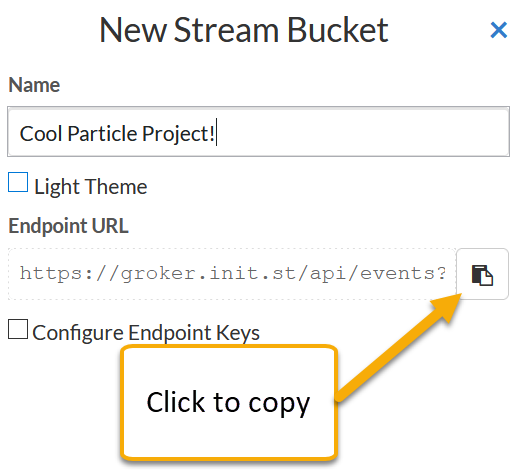Click 'events?' in the endpoint URL
The image size is (521, 470).
point(403,274)
